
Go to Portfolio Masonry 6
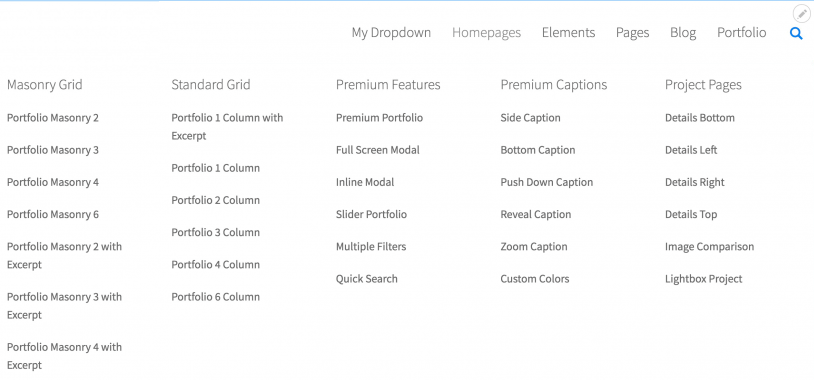click(x=52, y=214)
